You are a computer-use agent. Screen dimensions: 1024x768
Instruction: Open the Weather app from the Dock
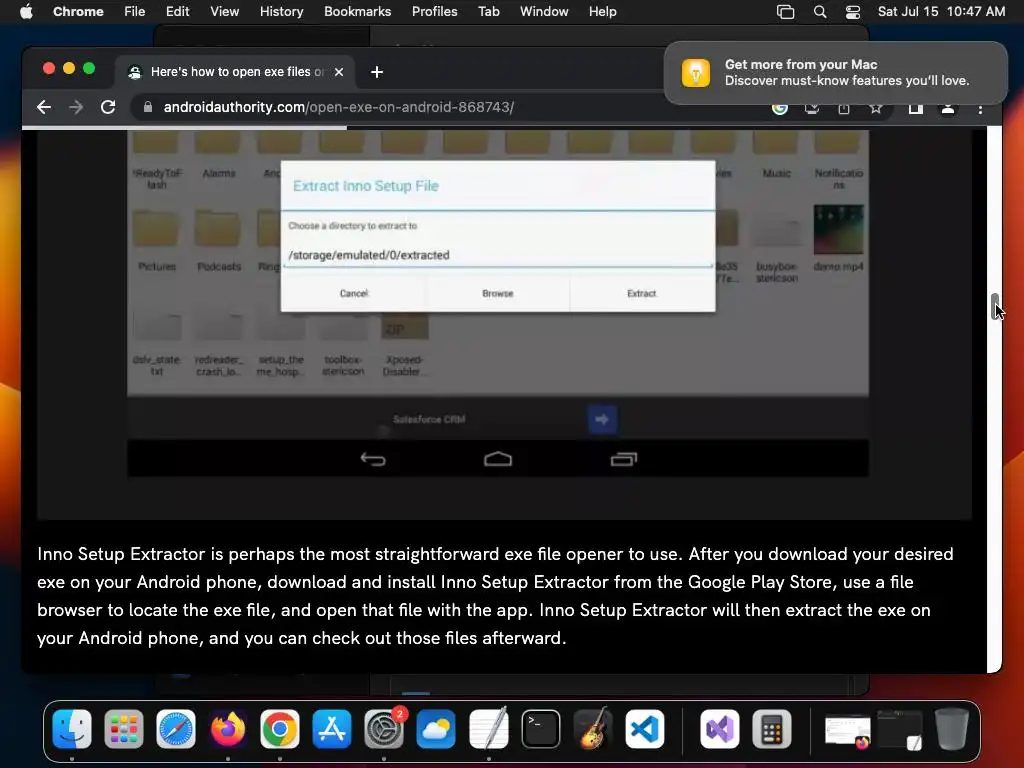coord(436,729)
